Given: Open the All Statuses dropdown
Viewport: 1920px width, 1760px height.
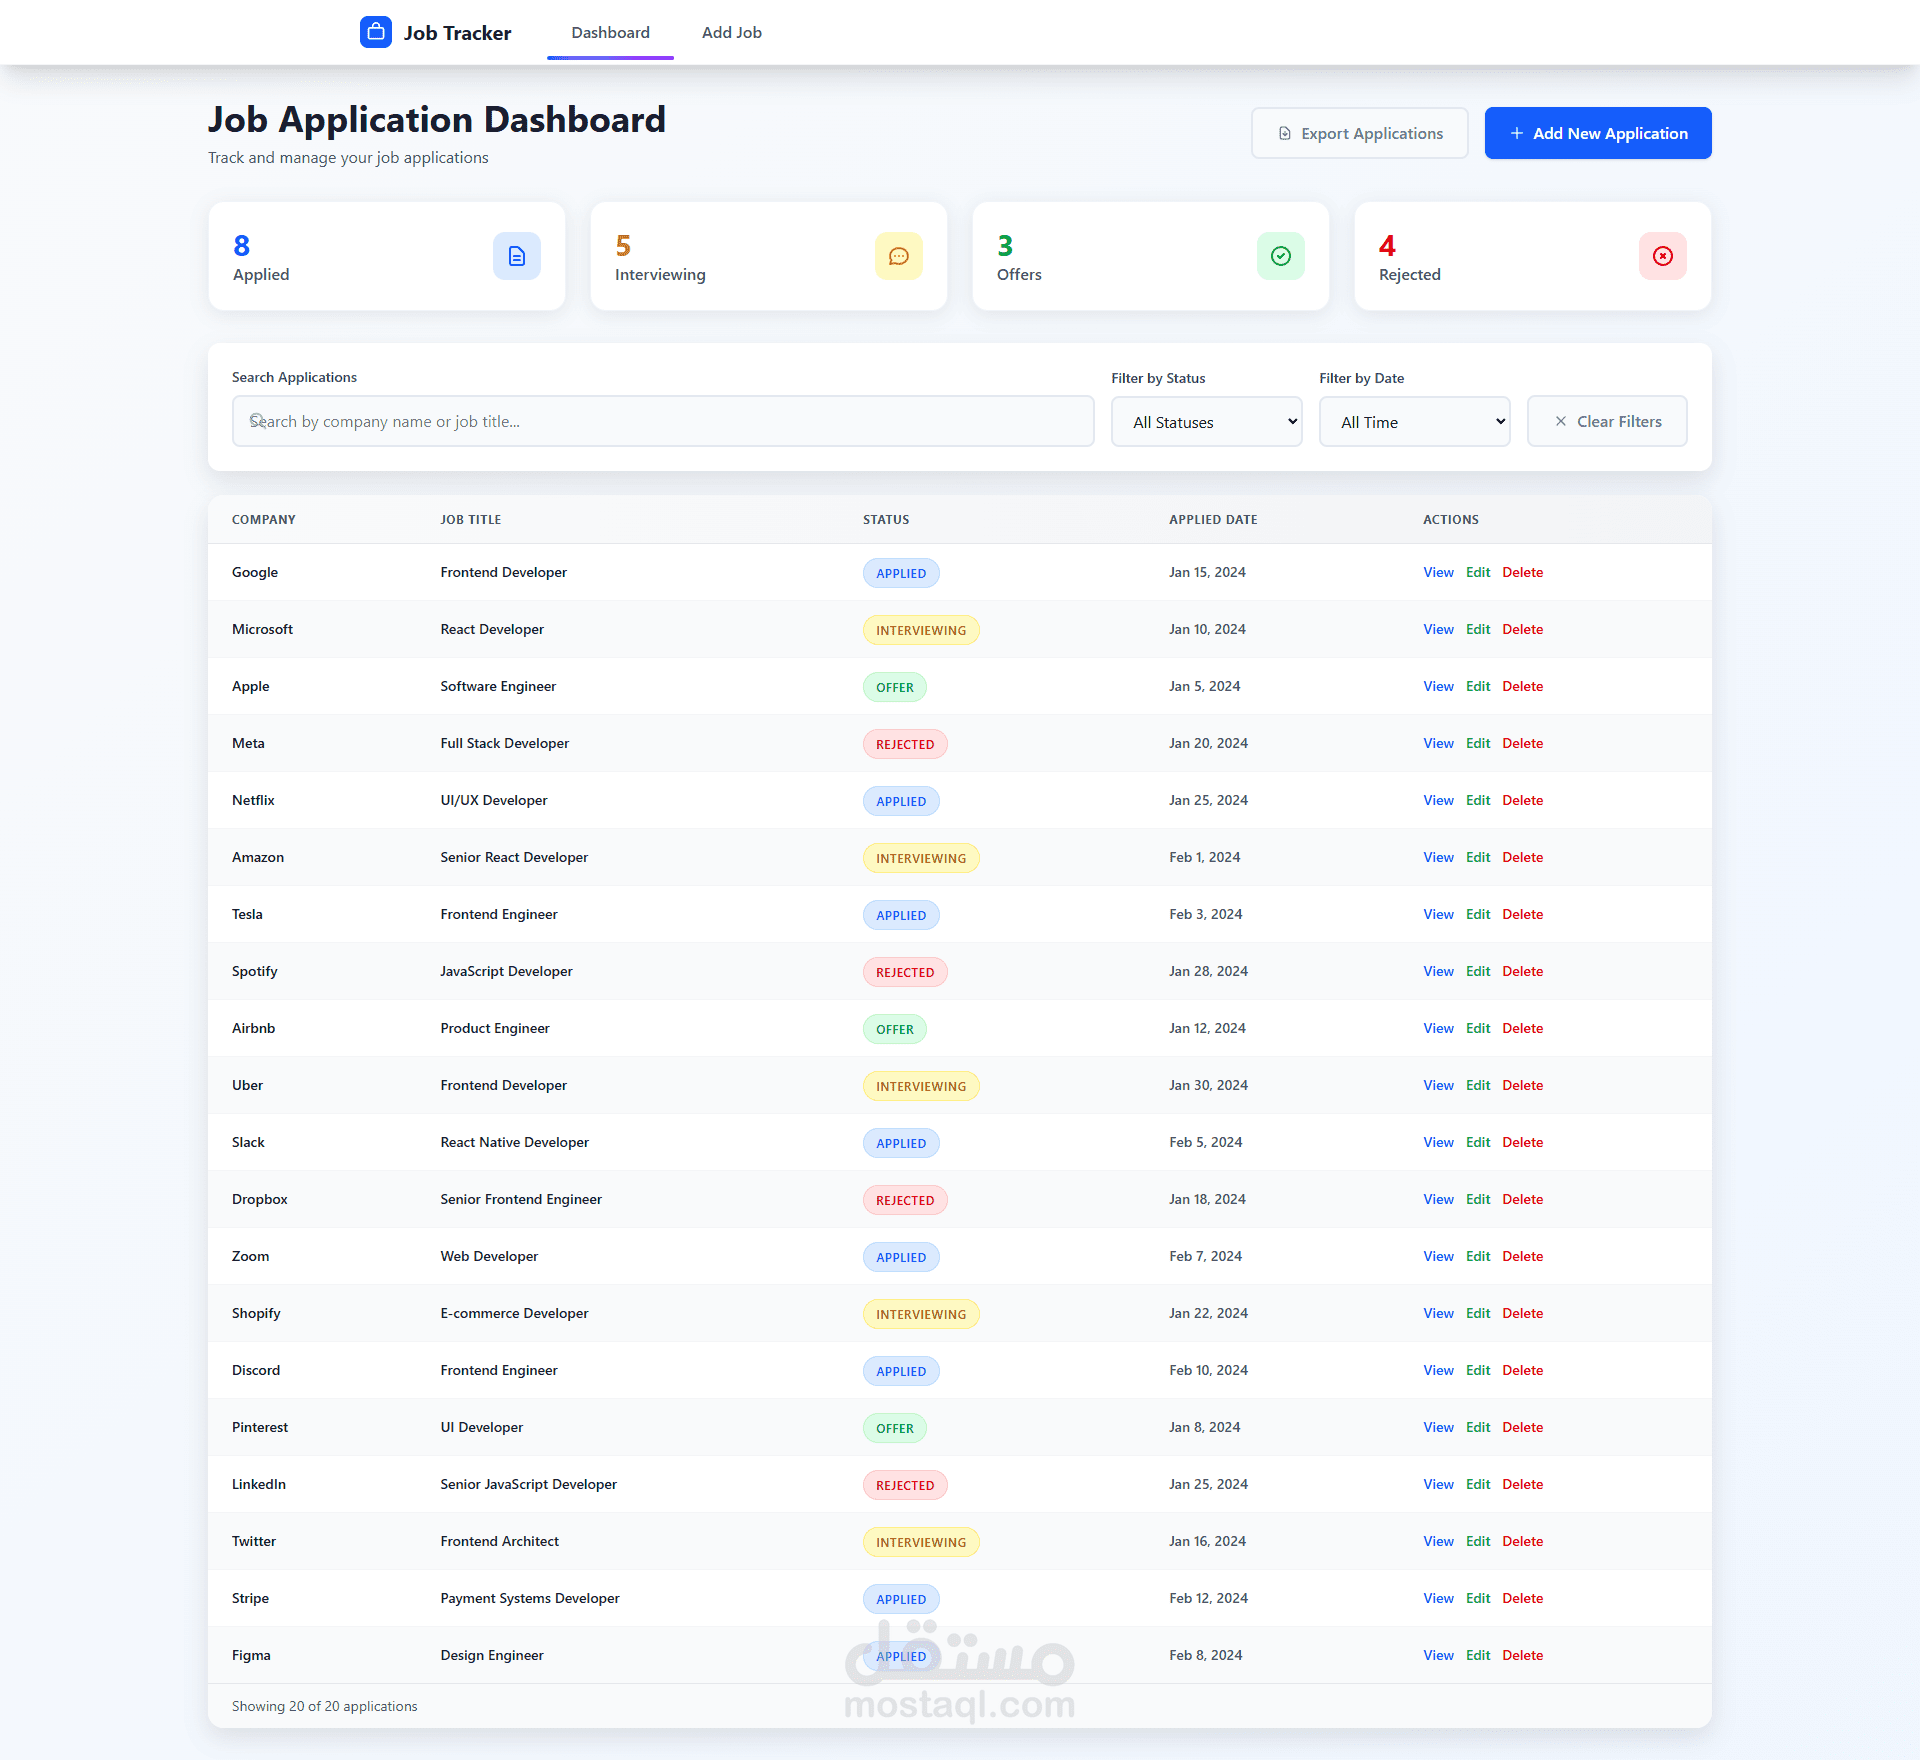Looking at the screenshot, I should tap(1206, 421).
